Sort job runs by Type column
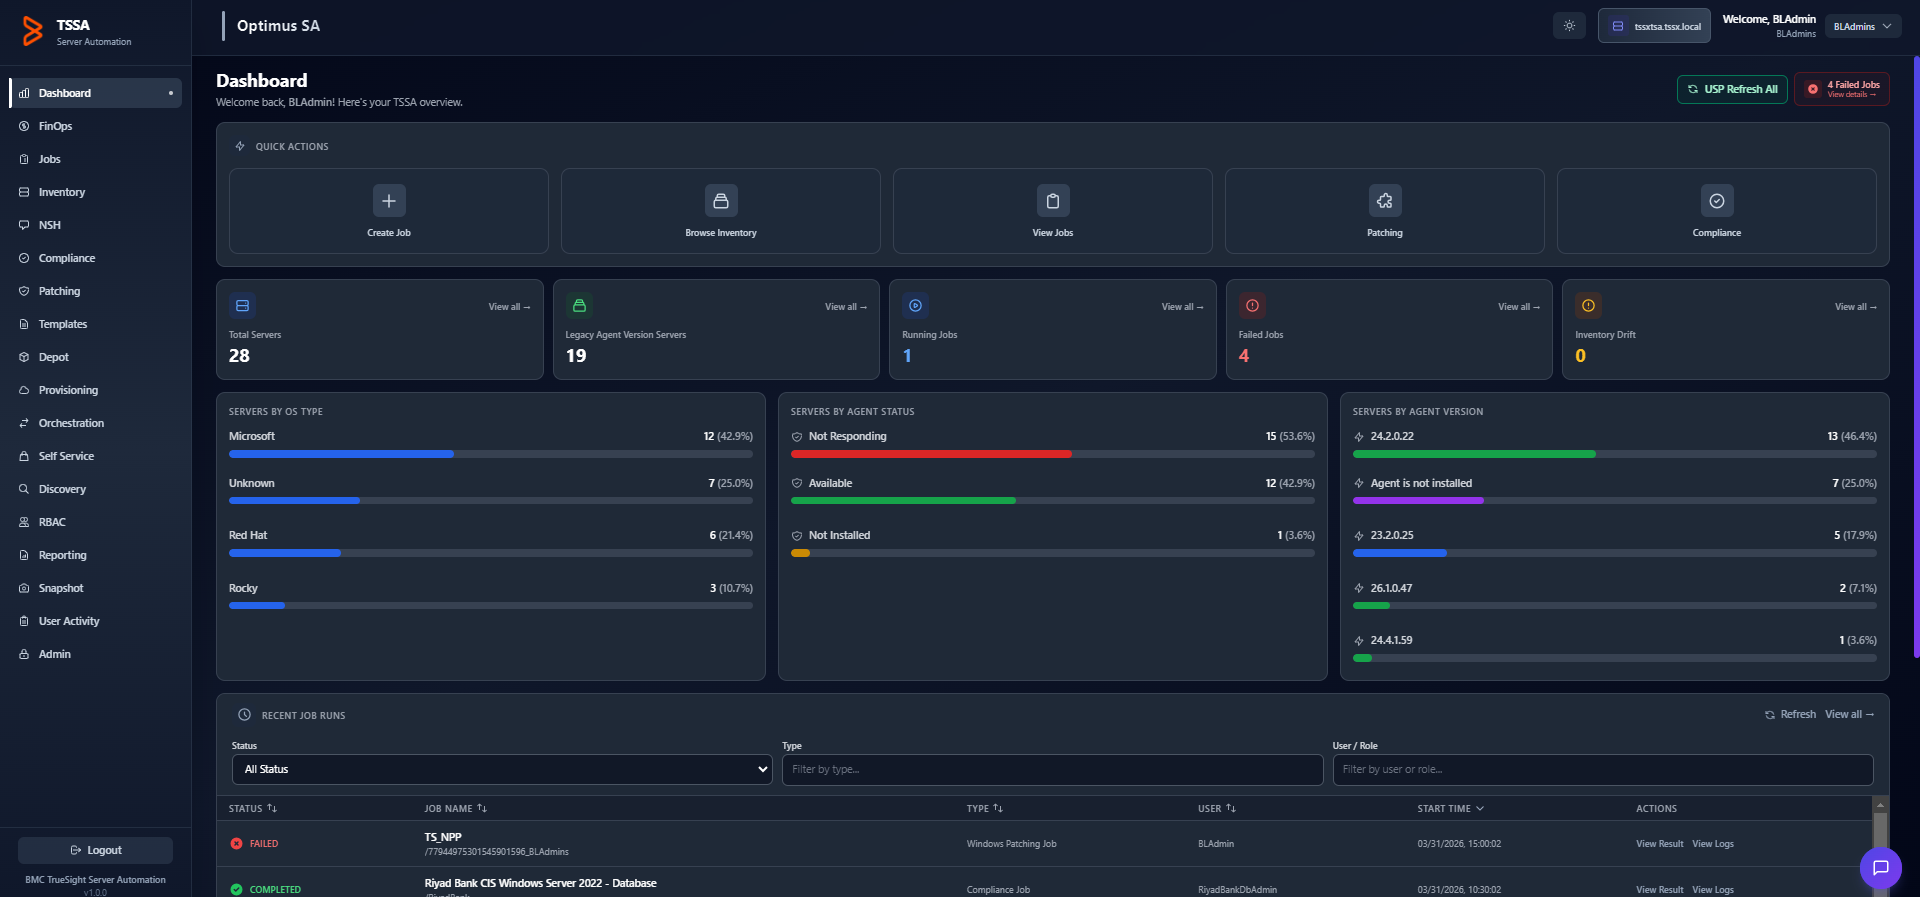Image resolution: width=1920 pixels, height=897 pixels. tap(985, 808)
